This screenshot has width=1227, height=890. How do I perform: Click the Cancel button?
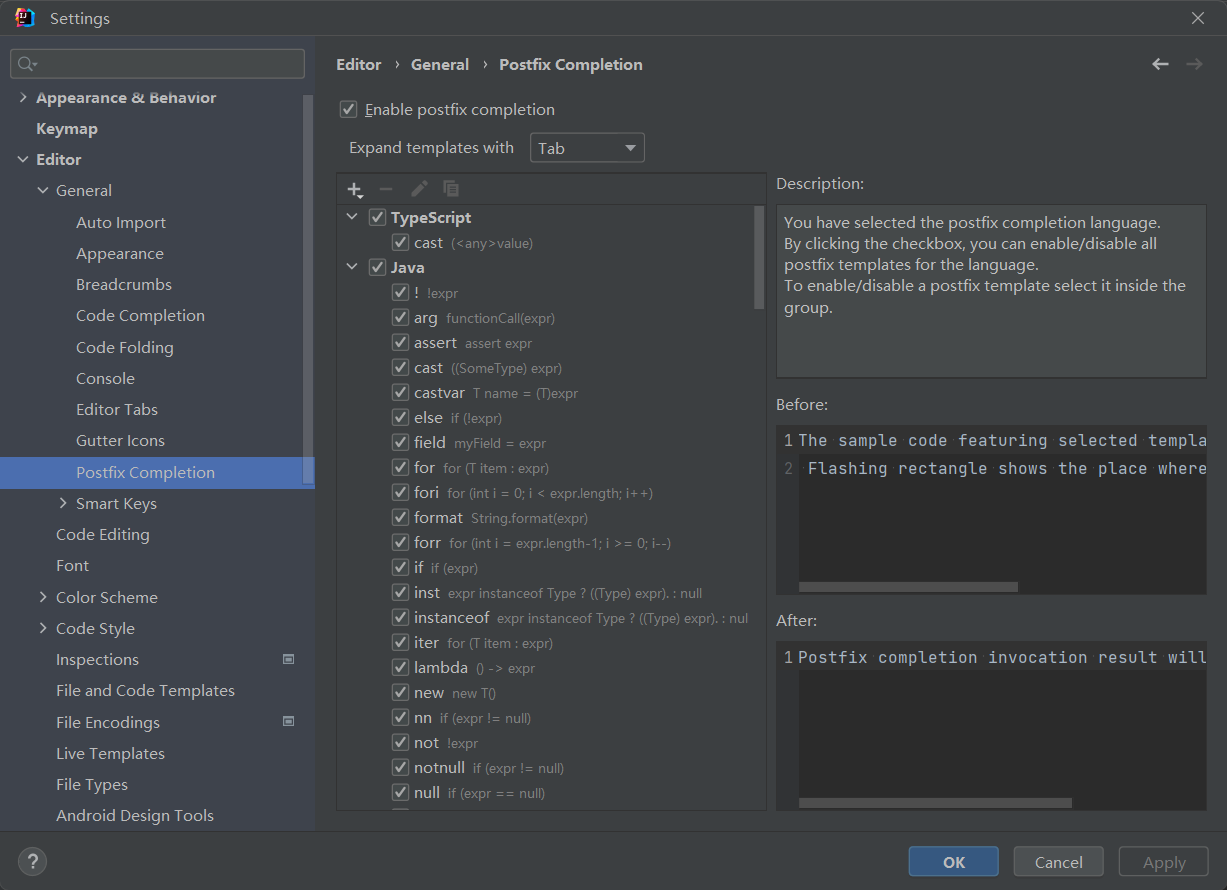pos(1058,862)
